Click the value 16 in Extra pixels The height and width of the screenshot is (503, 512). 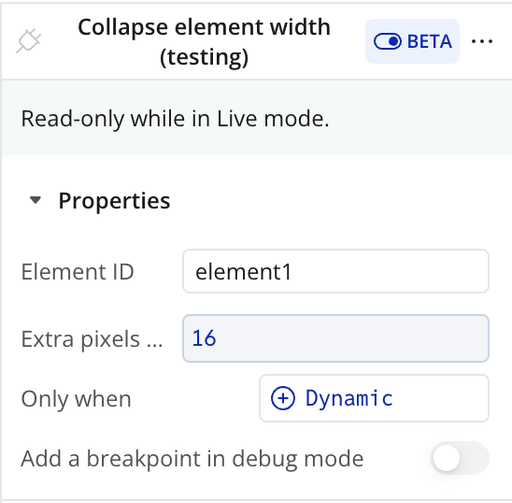(204, 338)
